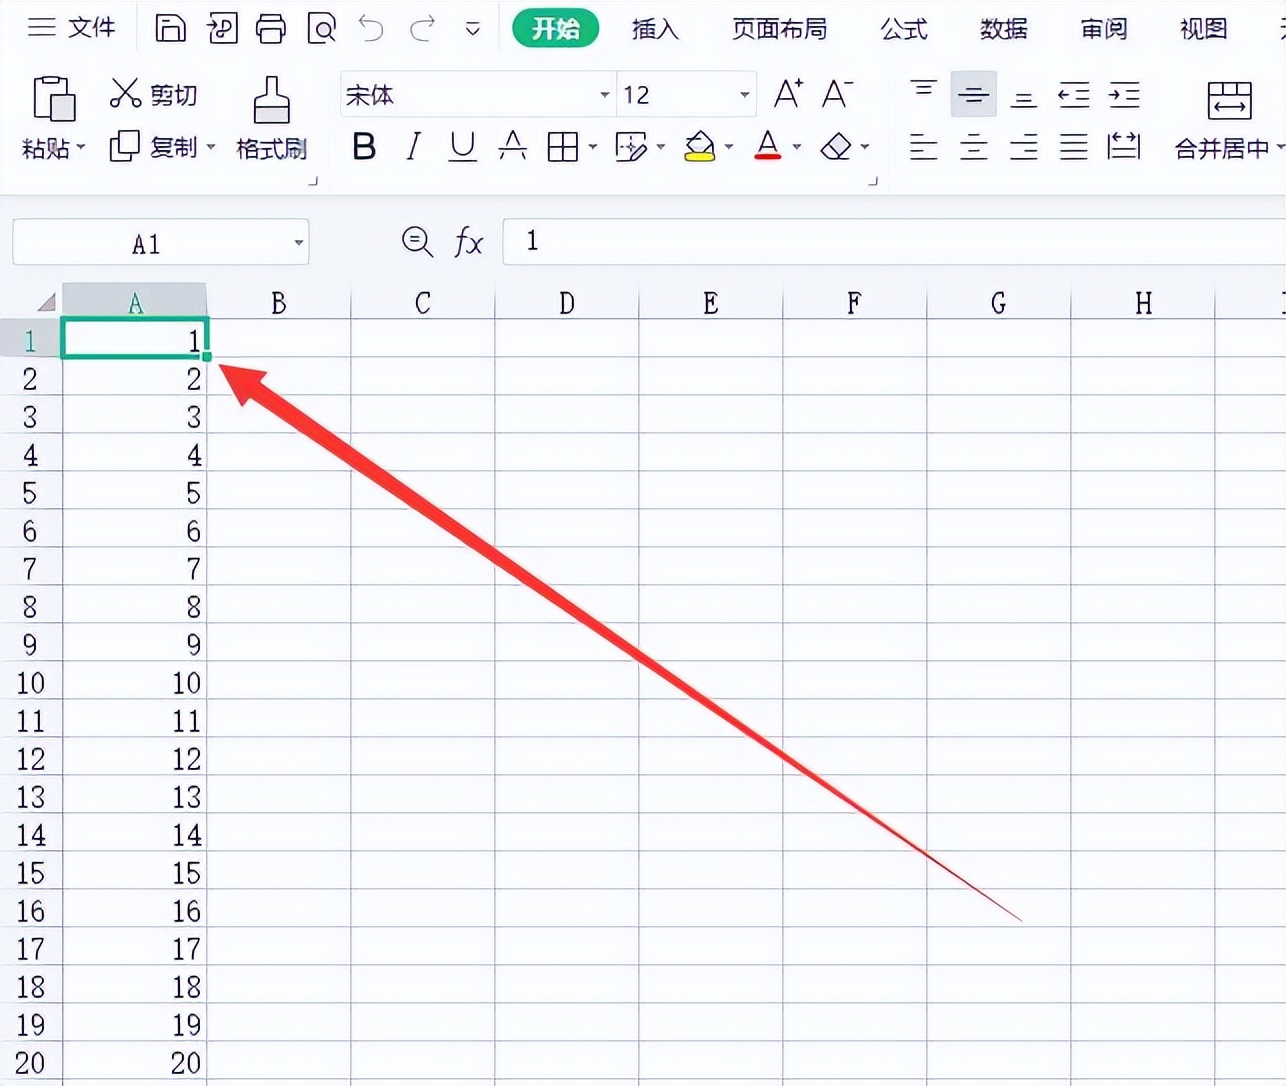Image resolution: width=1286 pixels, height=1086 pixels.
Task: Click the cell Borders icon
Action: click(x=563, y=148)
